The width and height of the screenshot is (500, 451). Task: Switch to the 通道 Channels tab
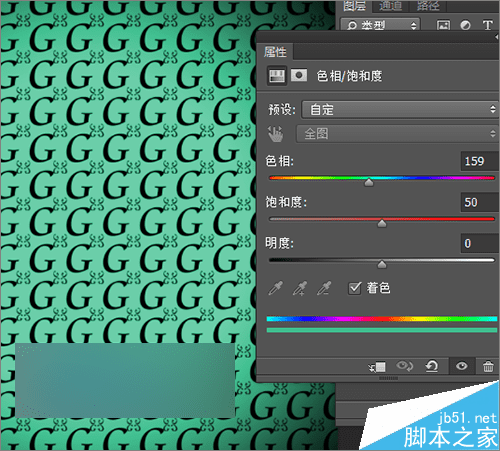[x=391, y=6]
